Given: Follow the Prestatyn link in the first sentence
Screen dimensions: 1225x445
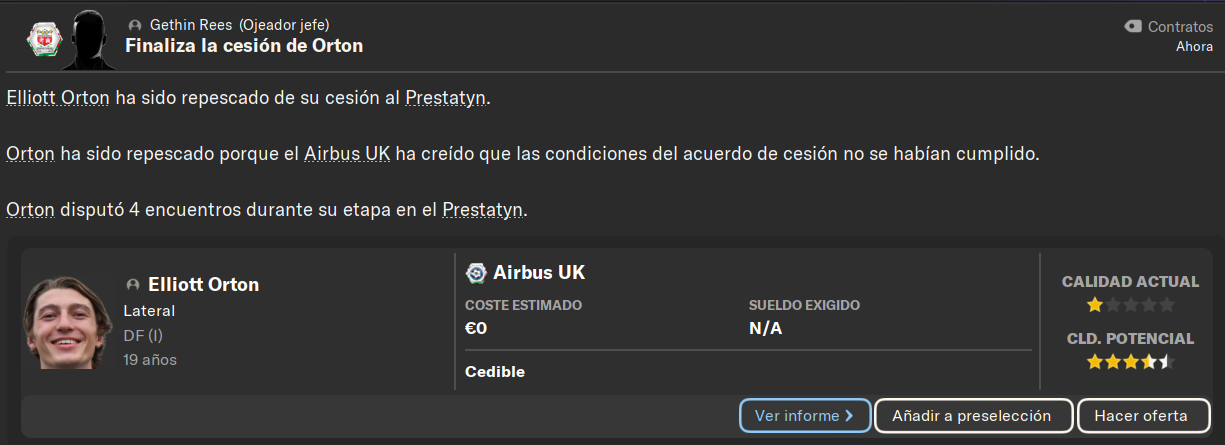Looking at the screenshot, I should click(446, 98).
